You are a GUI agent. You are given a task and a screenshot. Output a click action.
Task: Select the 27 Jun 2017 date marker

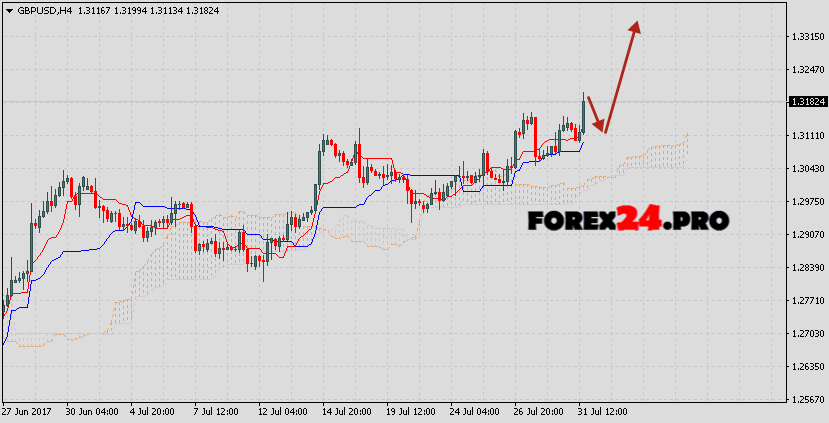coord(28,412)
